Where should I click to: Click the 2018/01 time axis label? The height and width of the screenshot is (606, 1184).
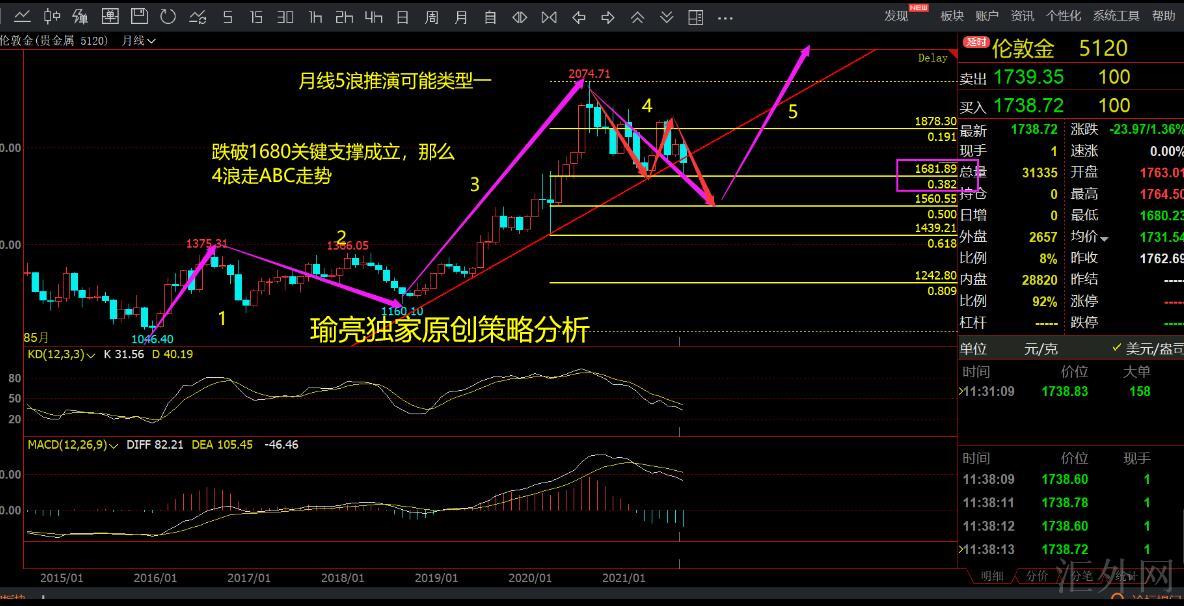click(x=344, y=578)
